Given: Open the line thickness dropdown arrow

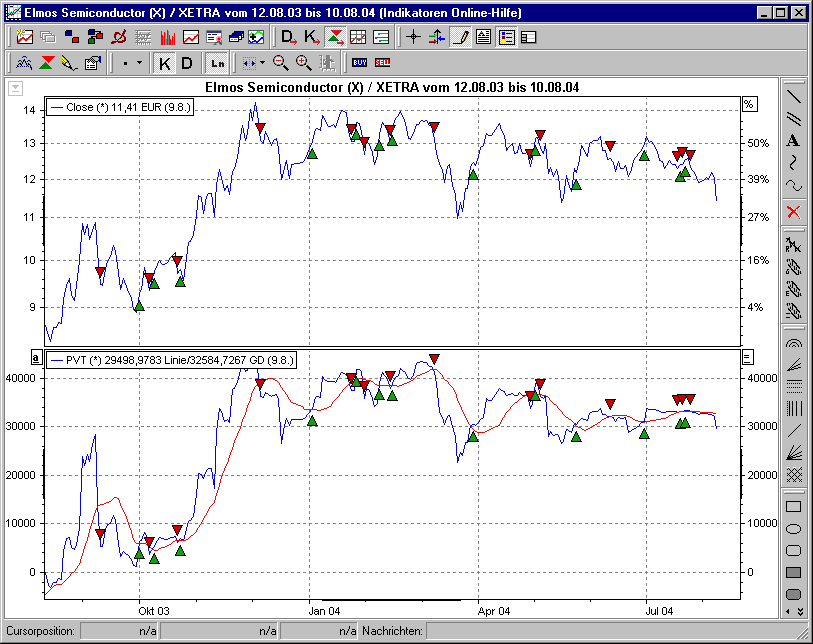Looking at the screenshot, I should (x=141, y=61).
